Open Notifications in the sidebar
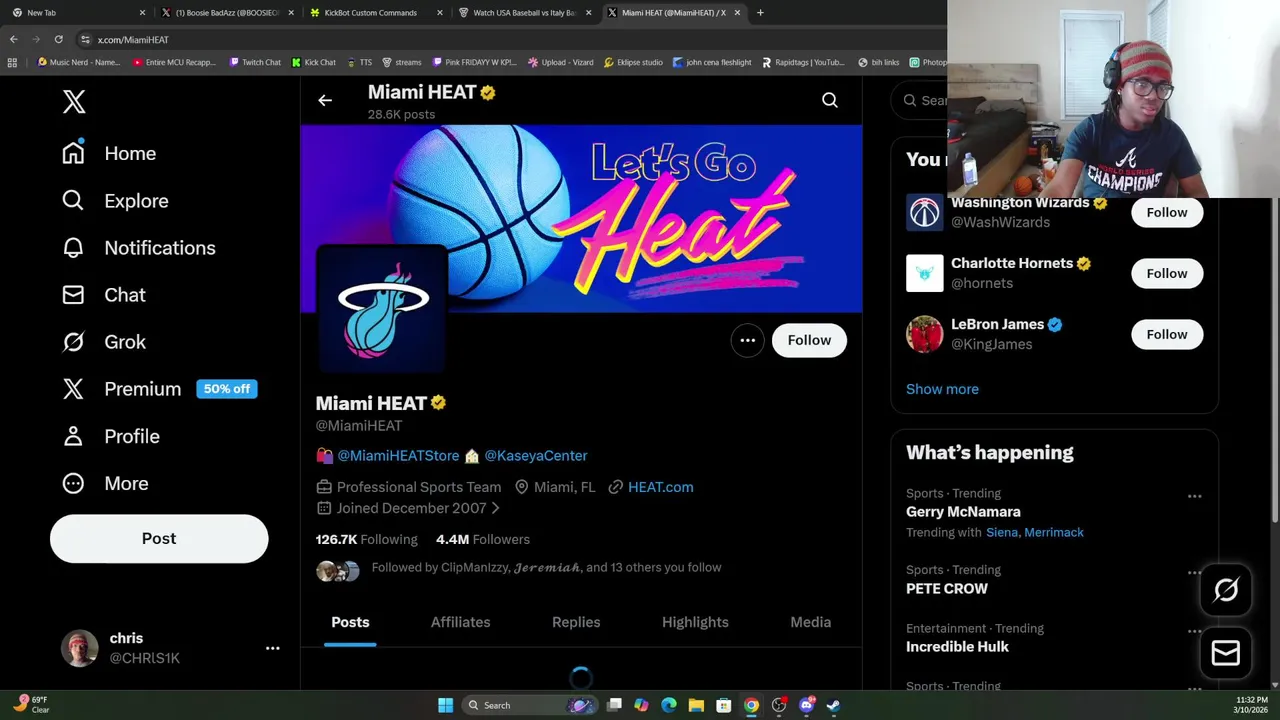 pos(138,247)
